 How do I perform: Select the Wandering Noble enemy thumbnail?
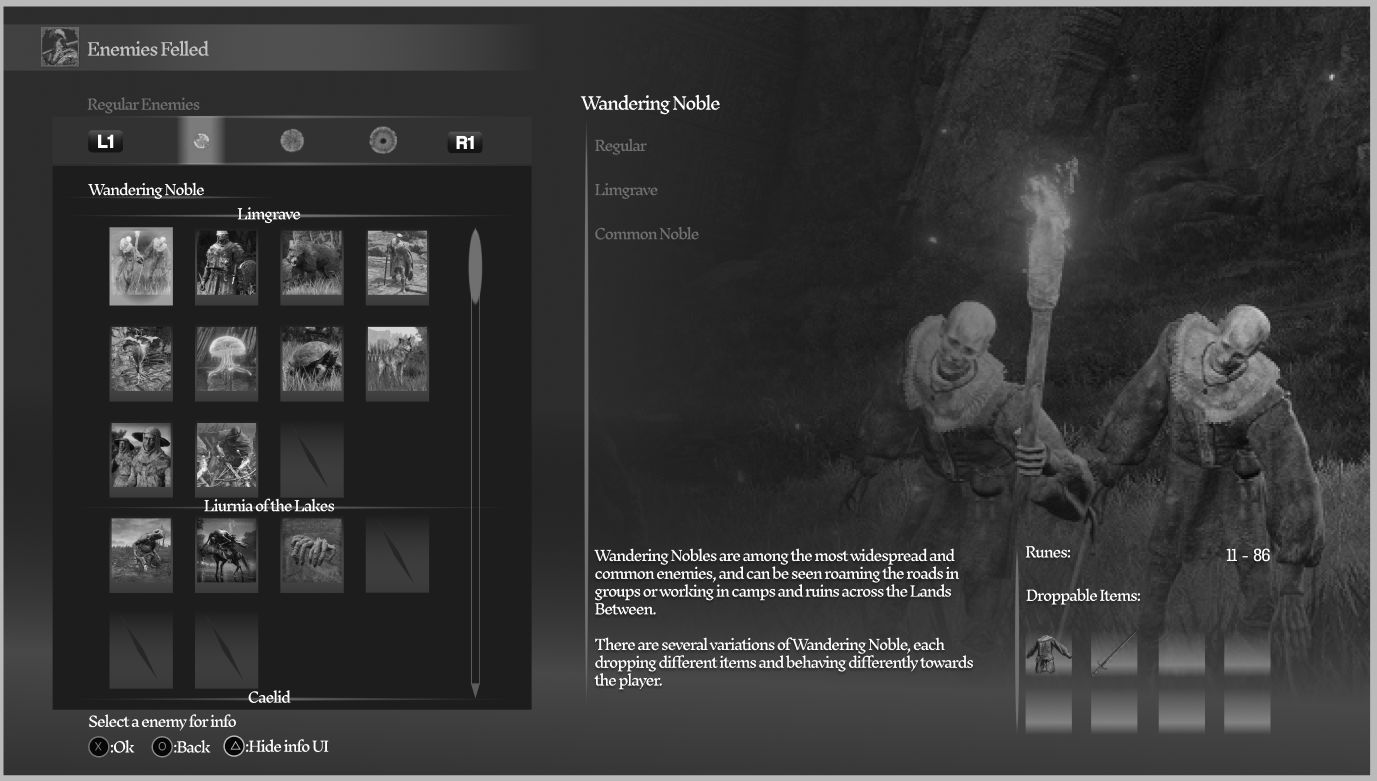click(140, 265)
